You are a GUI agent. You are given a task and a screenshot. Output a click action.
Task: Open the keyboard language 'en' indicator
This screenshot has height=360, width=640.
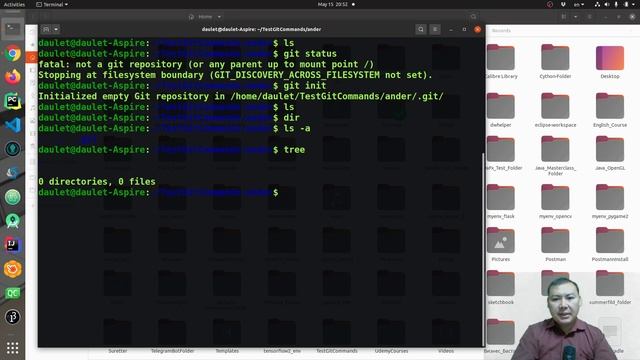(579, 4)
